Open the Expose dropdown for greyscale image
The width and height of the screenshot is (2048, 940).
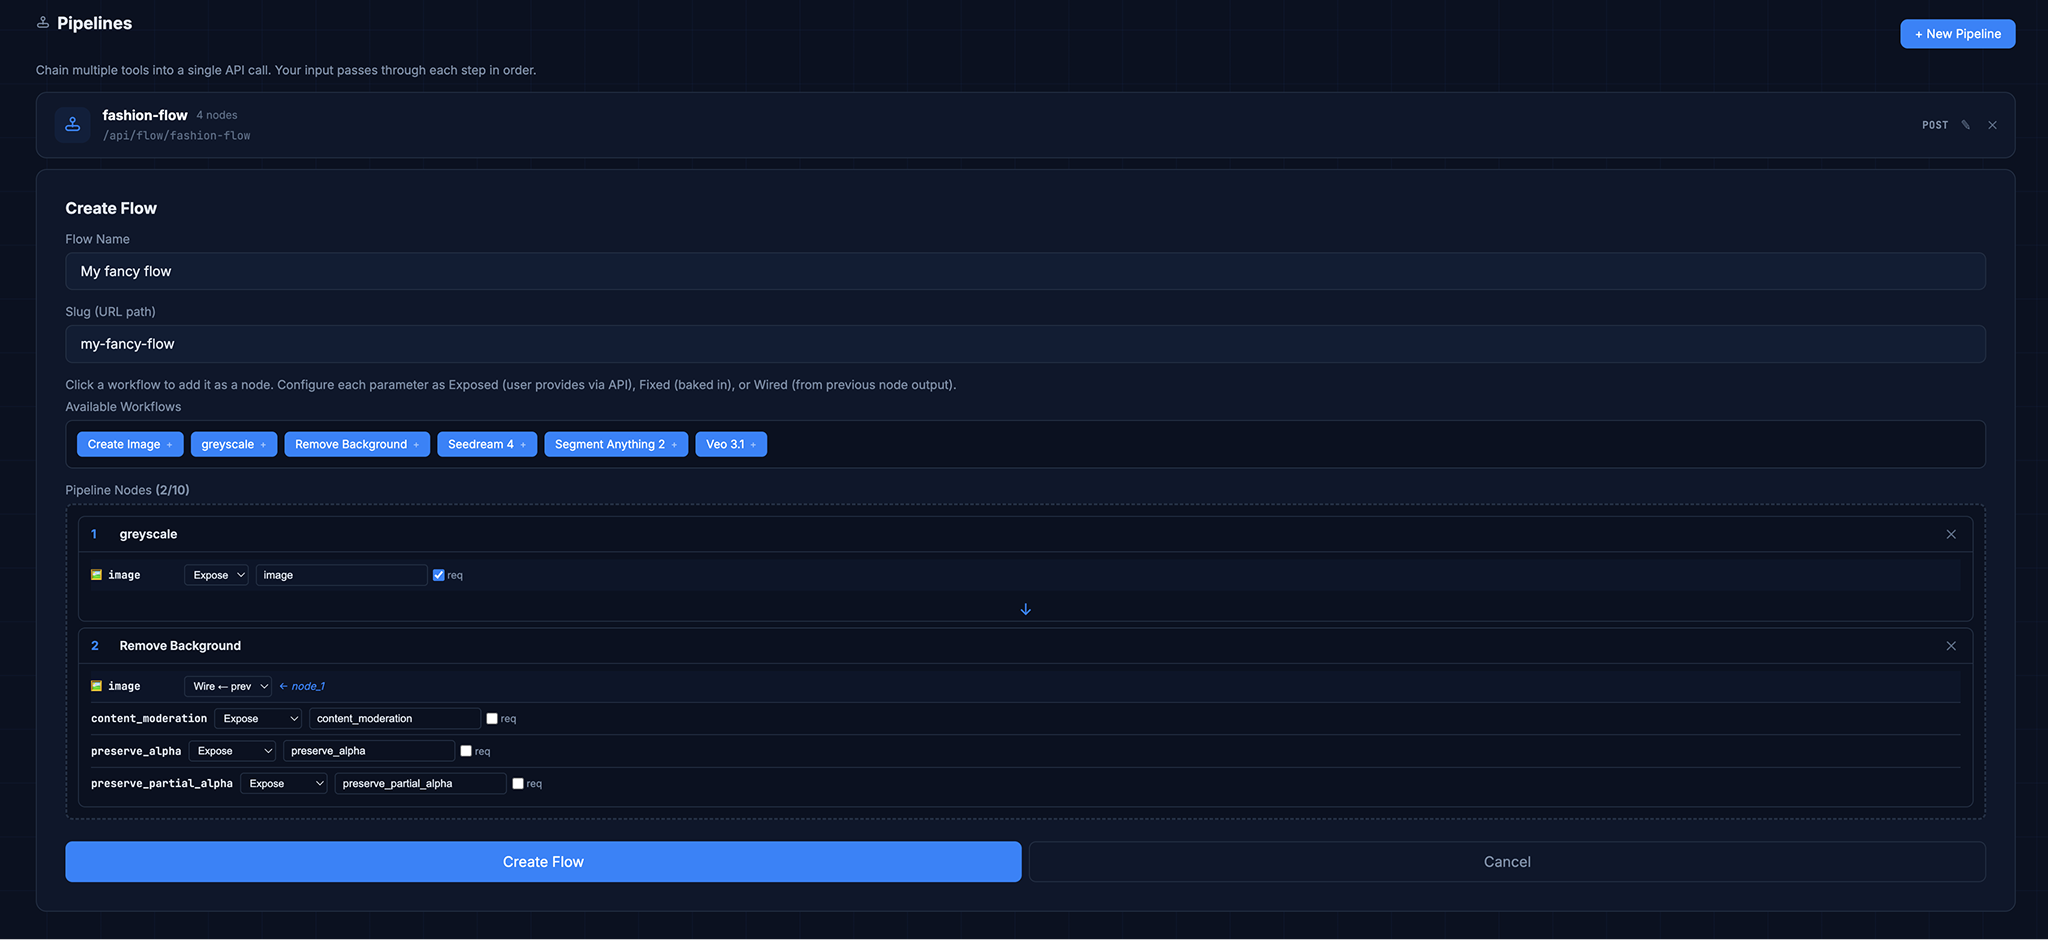pos(217,575)
